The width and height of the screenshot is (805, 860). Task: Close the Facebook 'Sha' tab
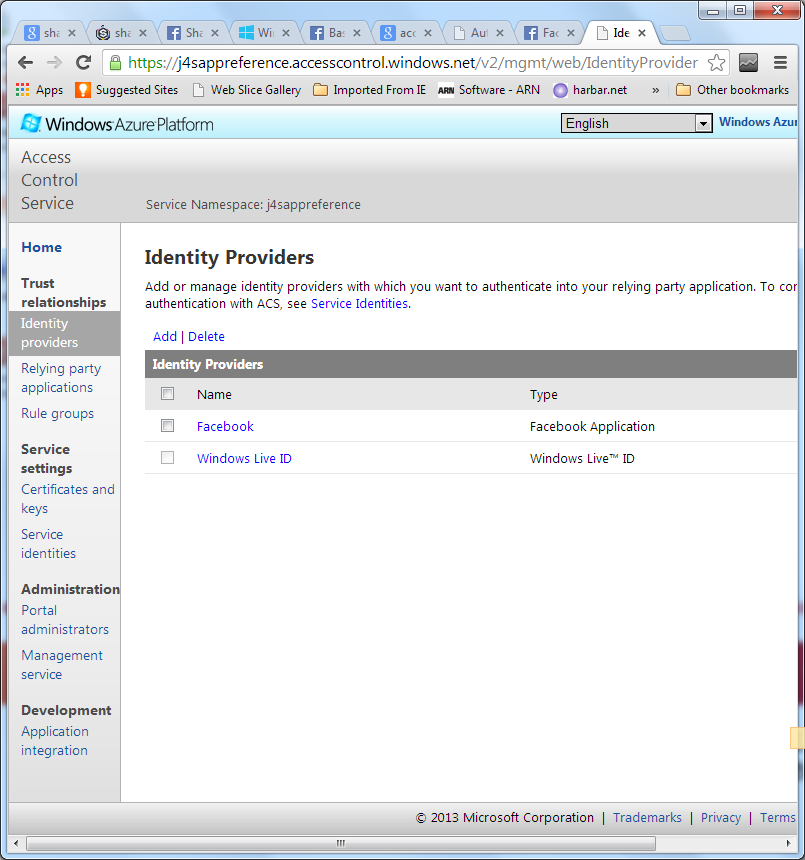215,33
